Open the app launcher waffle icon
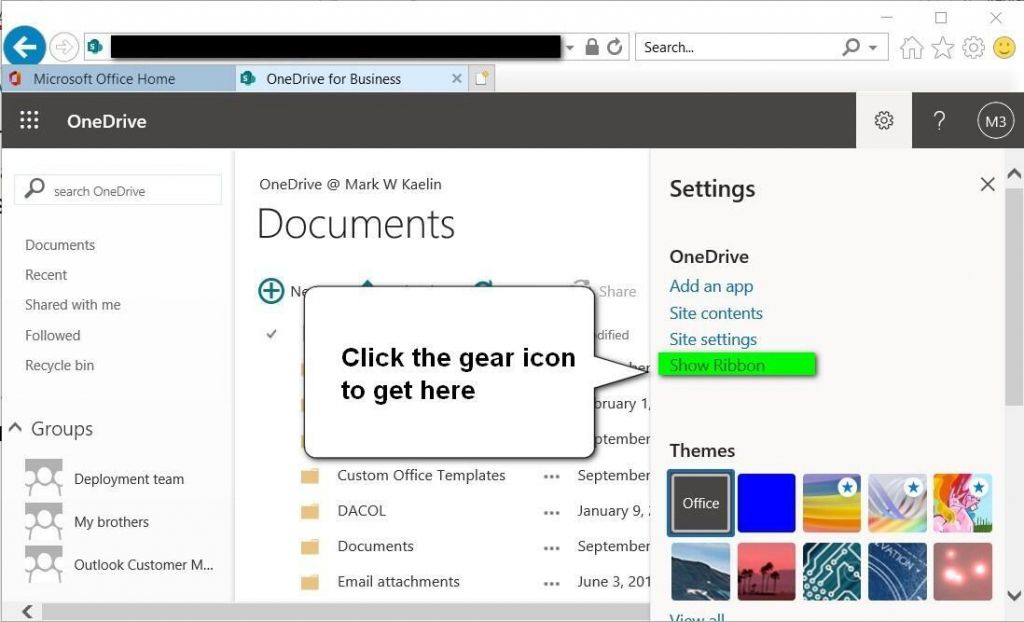Image resolution: width=1024 pixels, height=622 pixels. pos(29,121)
